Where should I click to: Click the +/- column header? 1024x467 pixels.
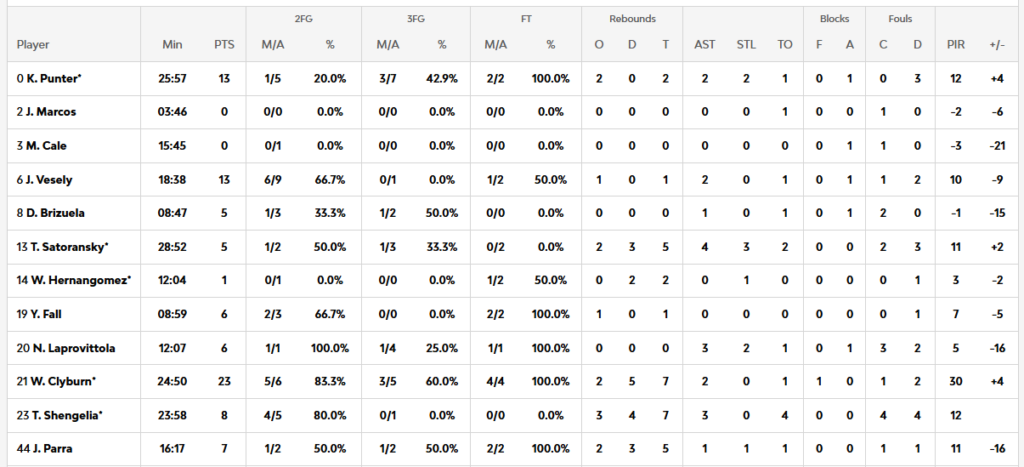click(996, 45)
